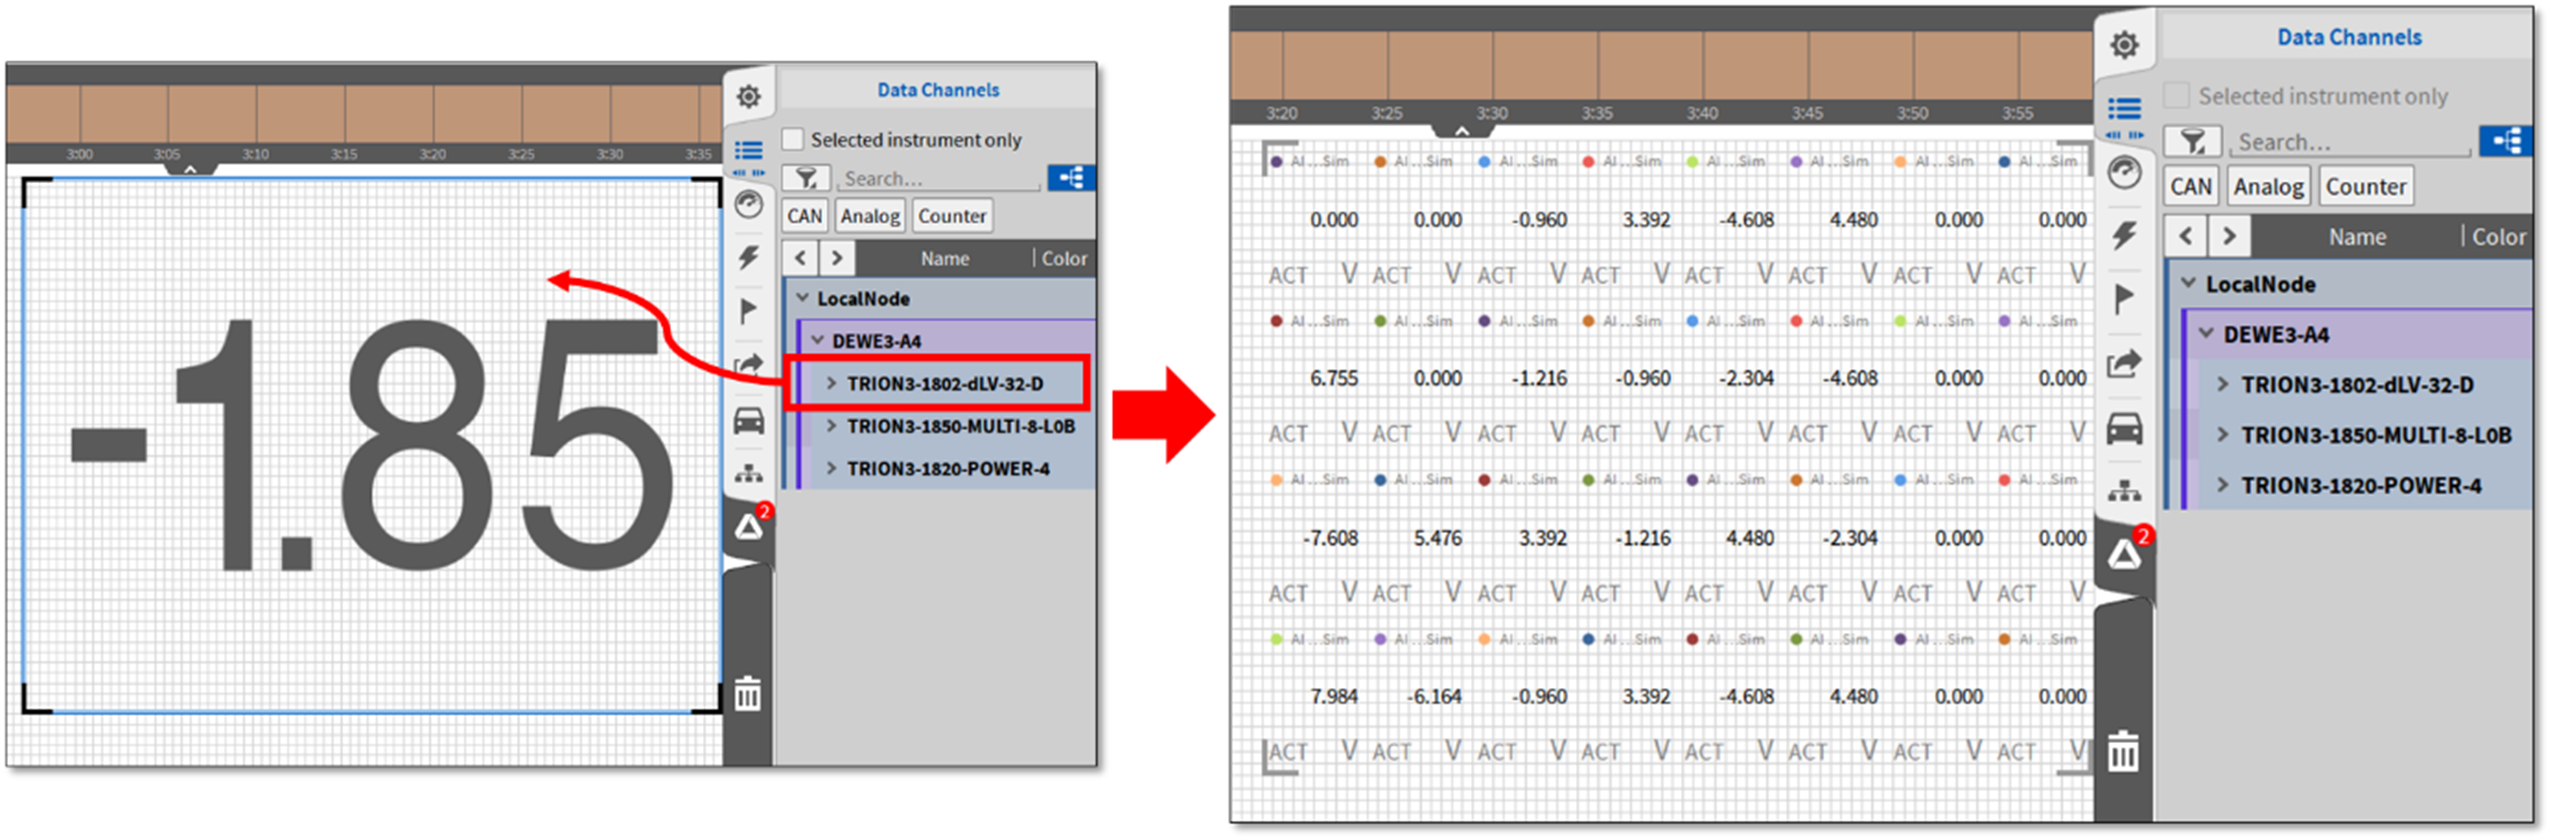This screenshot has width=2551, height=840.
Task: Open the network hierarchy icon in the right screenshot
Action: [x=2124, y=491]
